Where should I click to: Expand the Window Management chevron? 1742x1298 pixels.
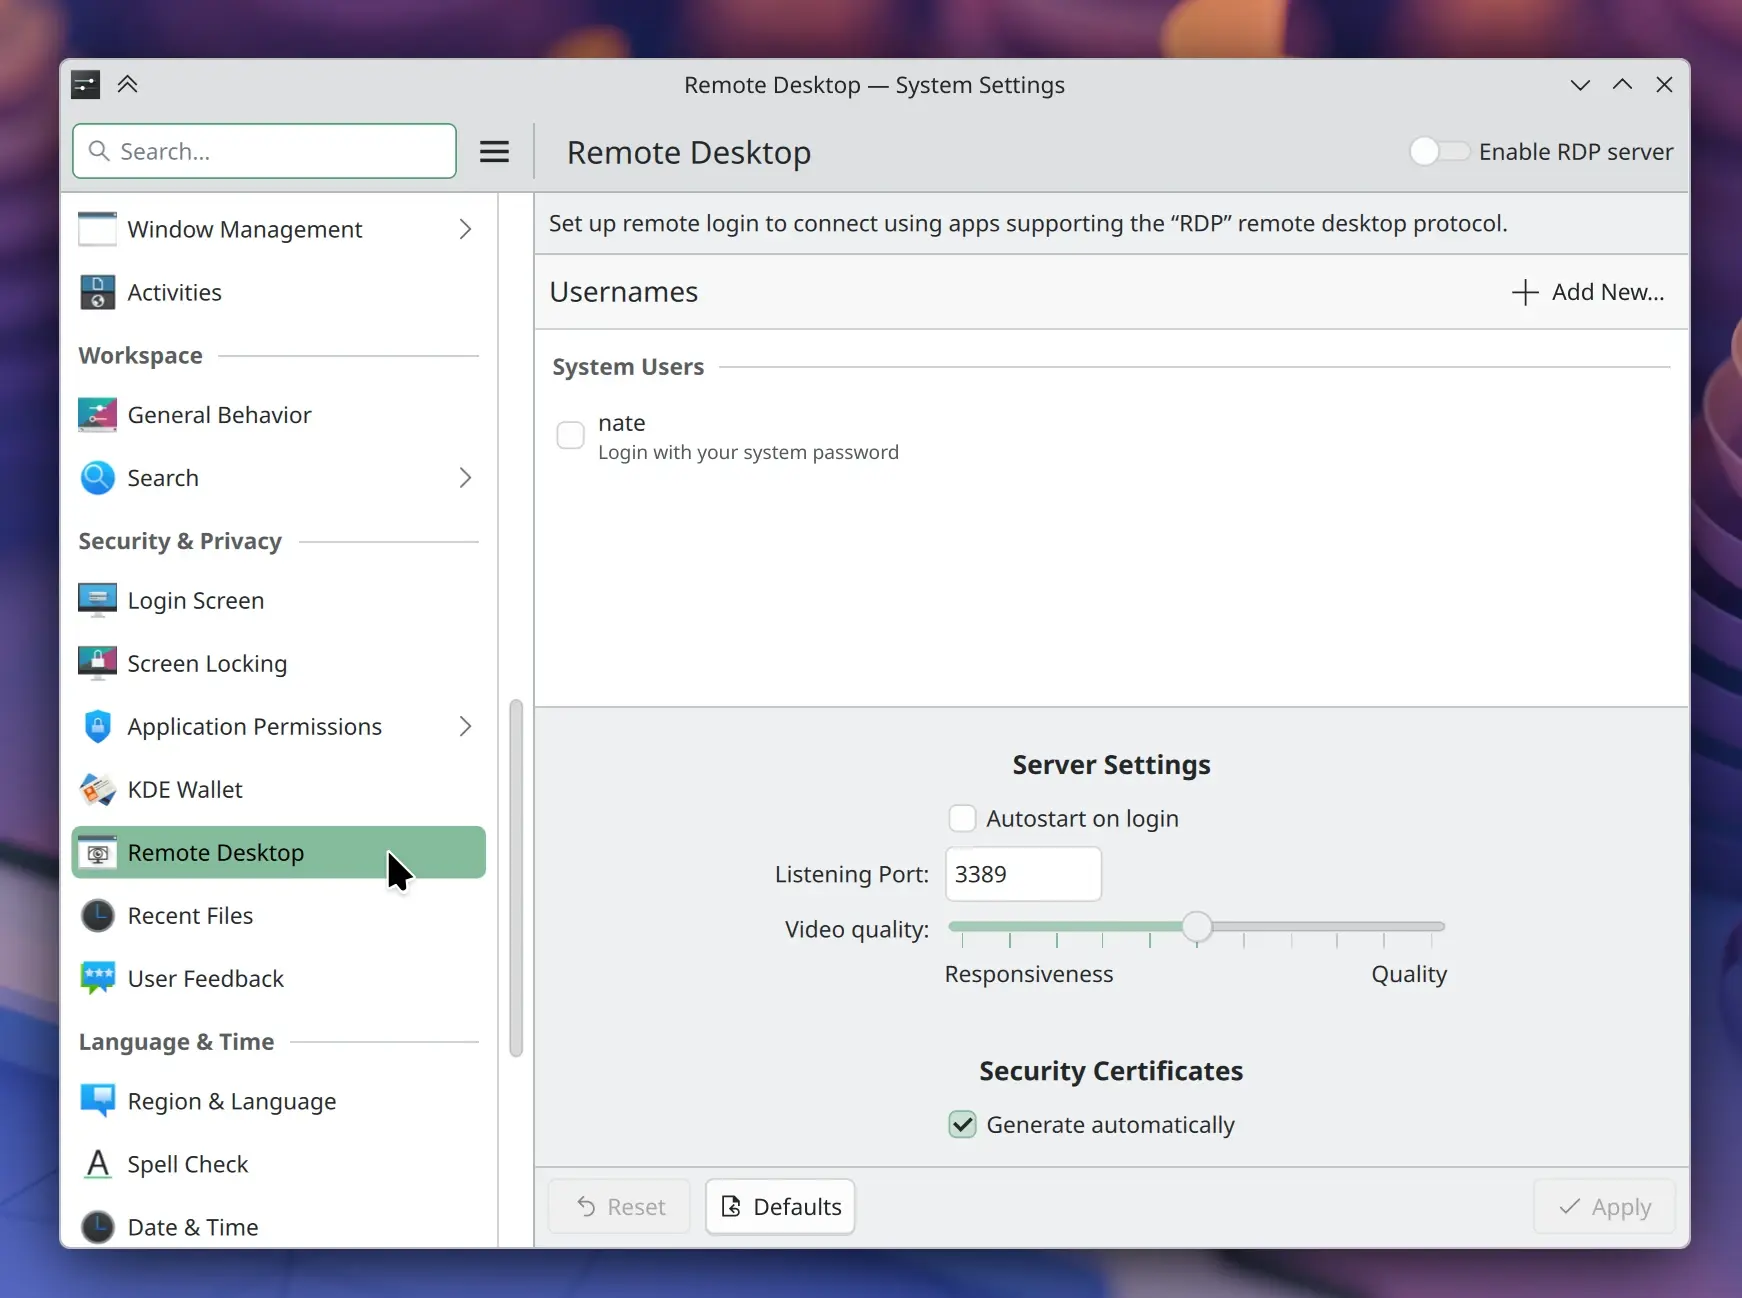tap(465, 230)
